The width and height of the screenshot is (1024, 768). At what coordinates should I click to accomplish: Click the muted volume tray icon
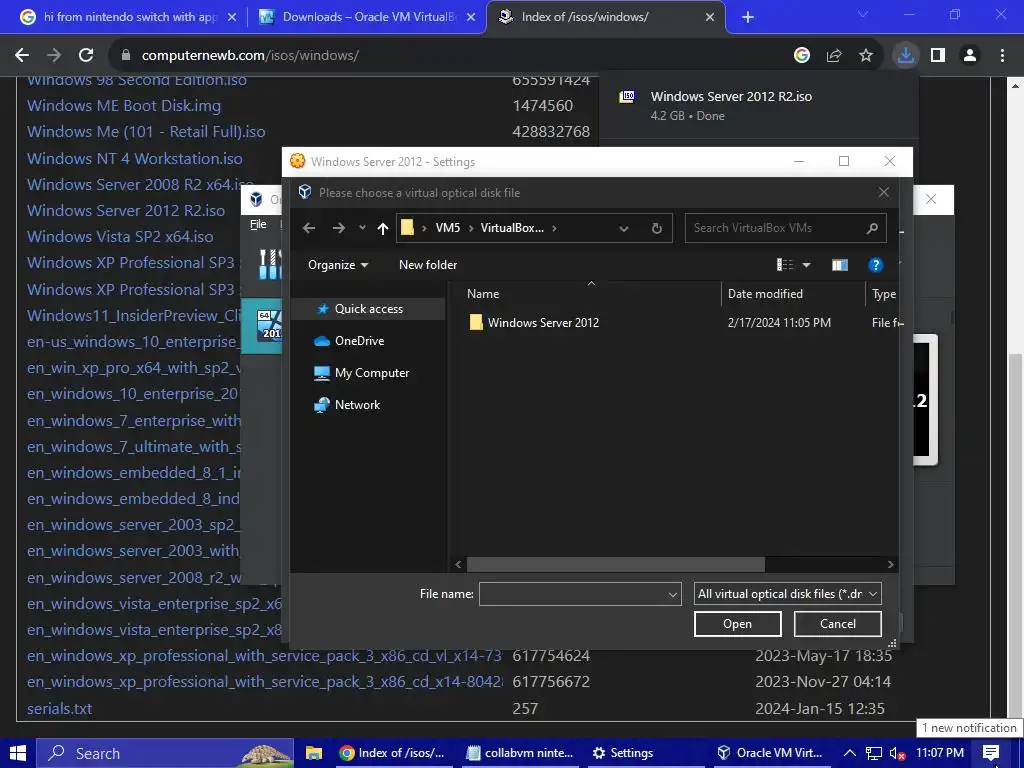tap(897, 754)
